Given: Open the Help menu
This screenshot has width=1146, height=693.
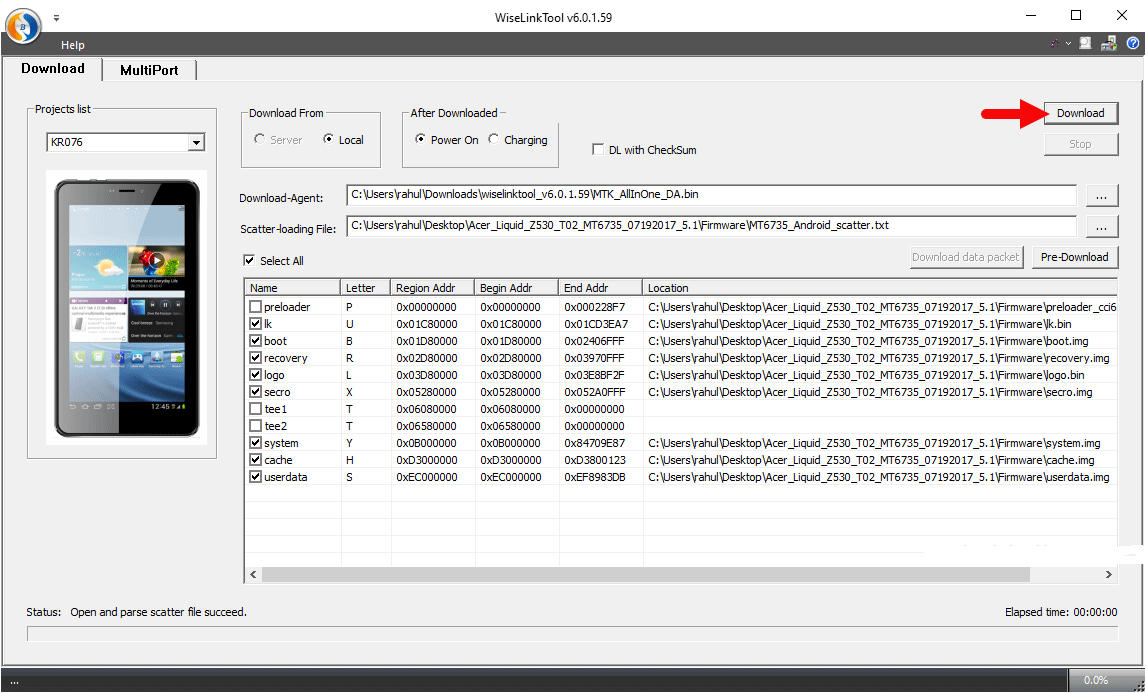Looking at the screenshot, I should pyautogui.click(x=73, y=45).
